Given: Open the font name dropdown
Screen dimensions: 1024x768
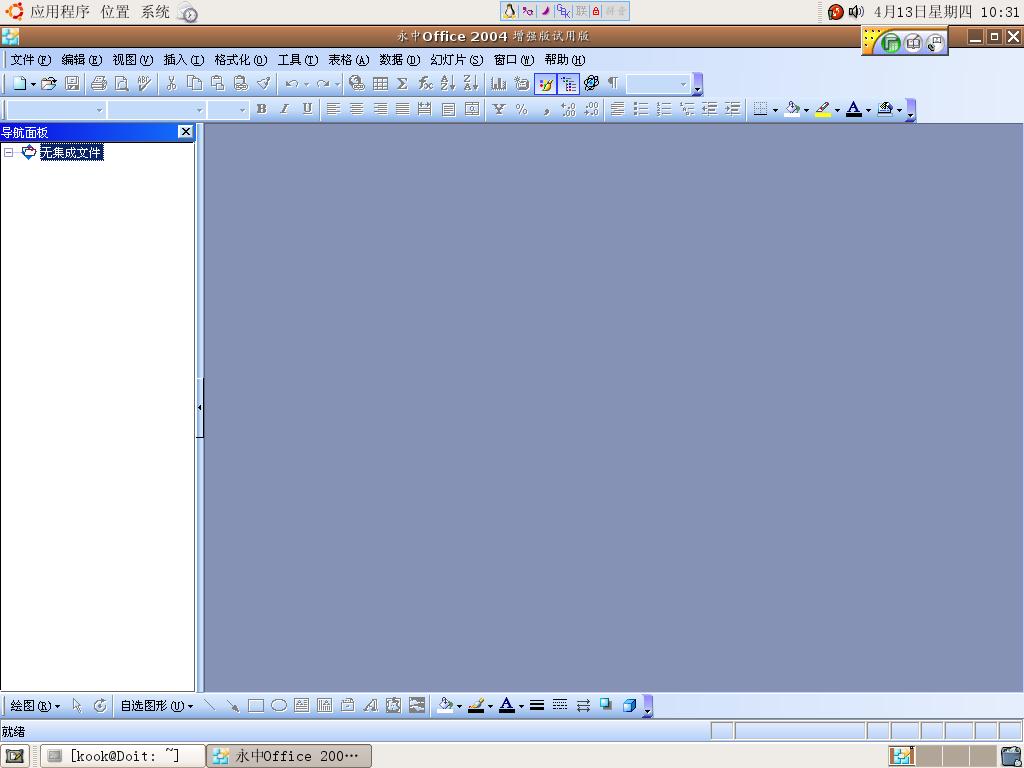Looking at the screenshot, I should pyautogui.click(x=200, y=110).
